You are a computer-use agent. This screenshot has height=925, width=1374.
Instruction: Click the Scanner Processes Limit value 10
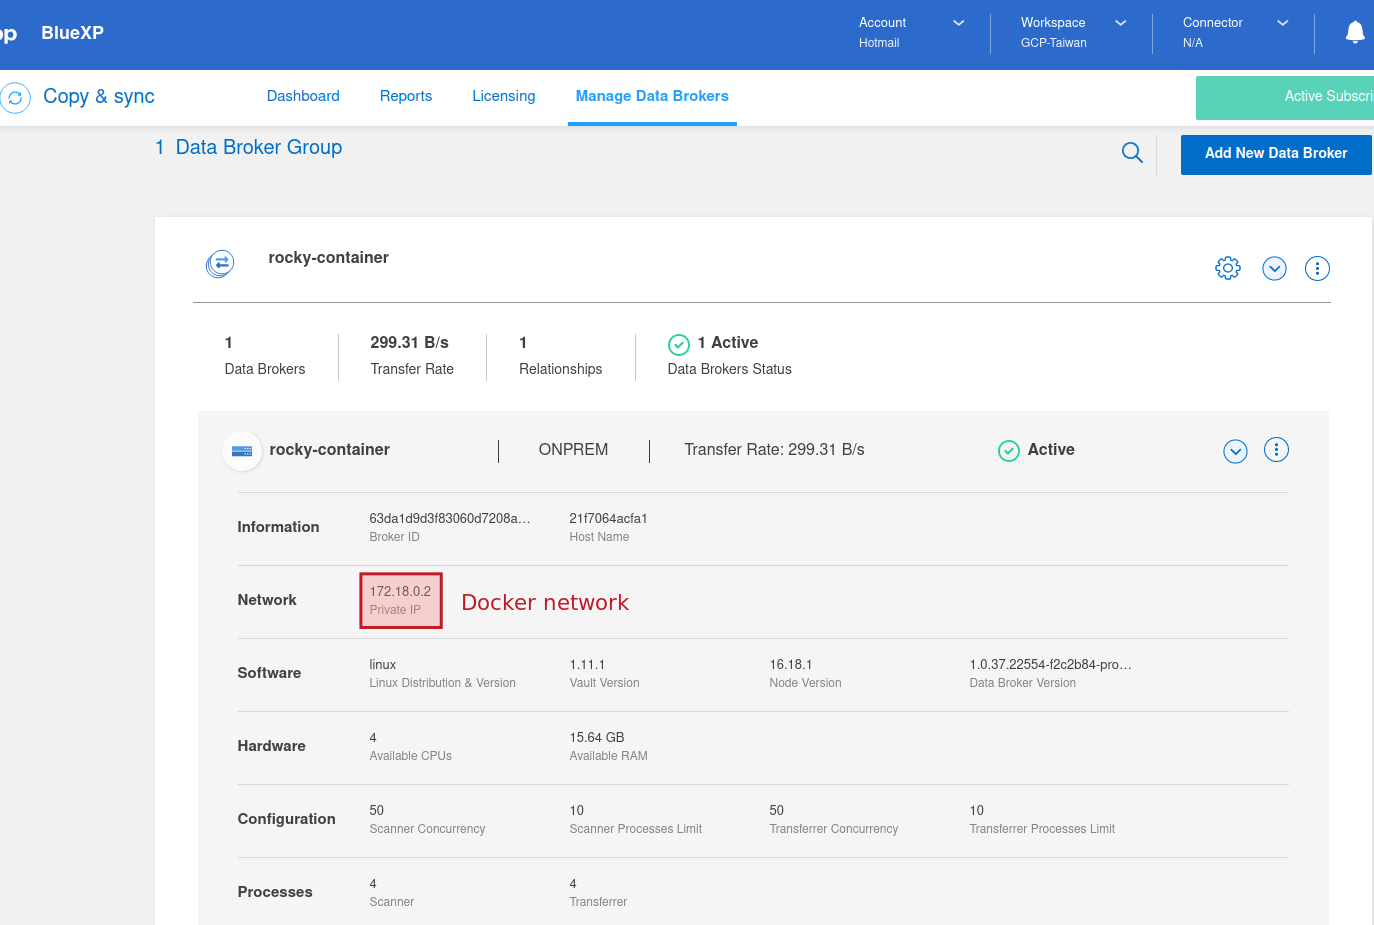pos(577,810)
